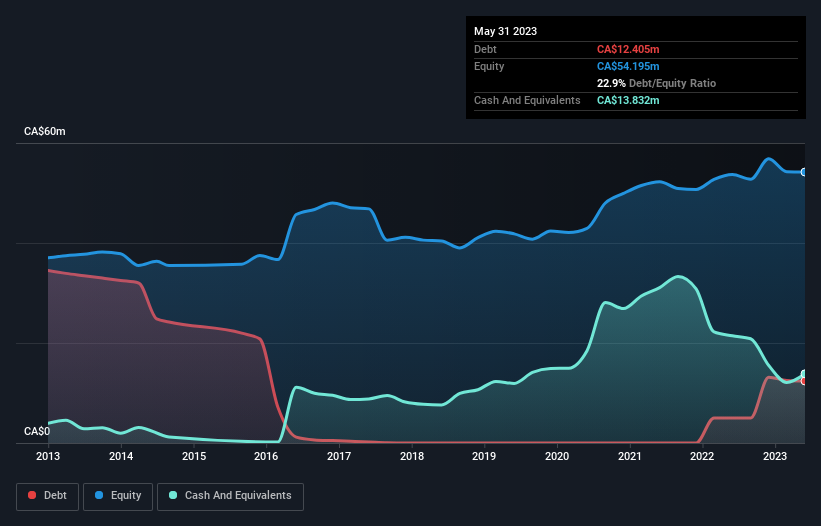Viewport: 821px width, 526px height.
Task: Click the CA$60m y-axis label
Action: (x=45, y=131)
